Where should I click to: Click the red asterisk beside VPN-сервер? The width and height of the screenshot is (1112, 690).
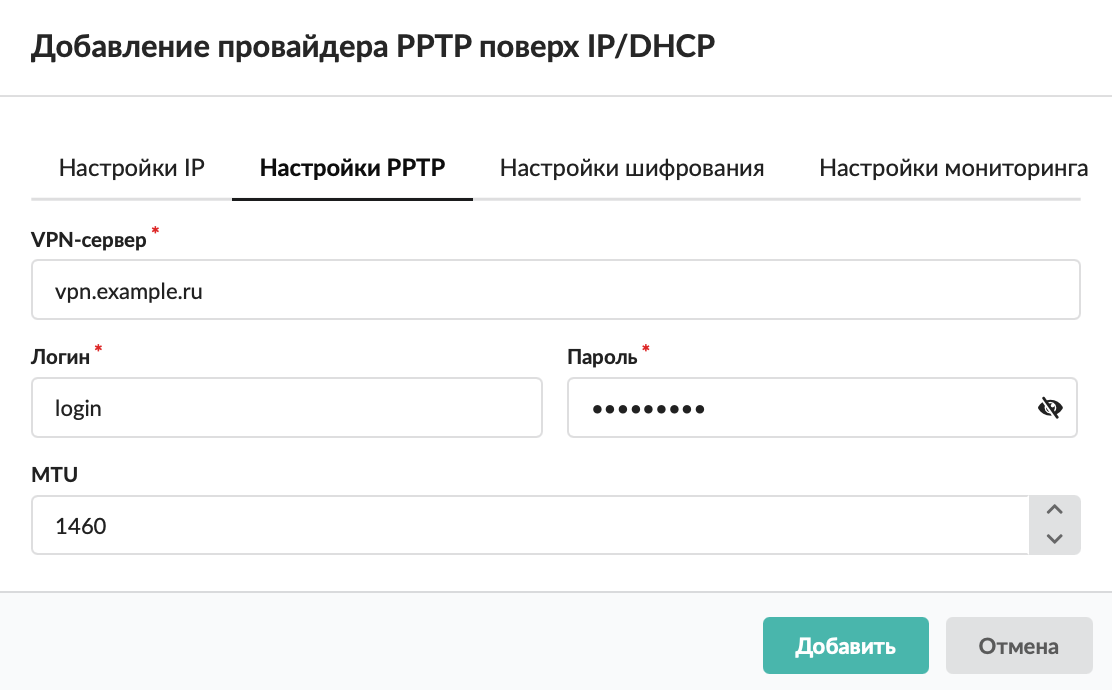point(155,233)
